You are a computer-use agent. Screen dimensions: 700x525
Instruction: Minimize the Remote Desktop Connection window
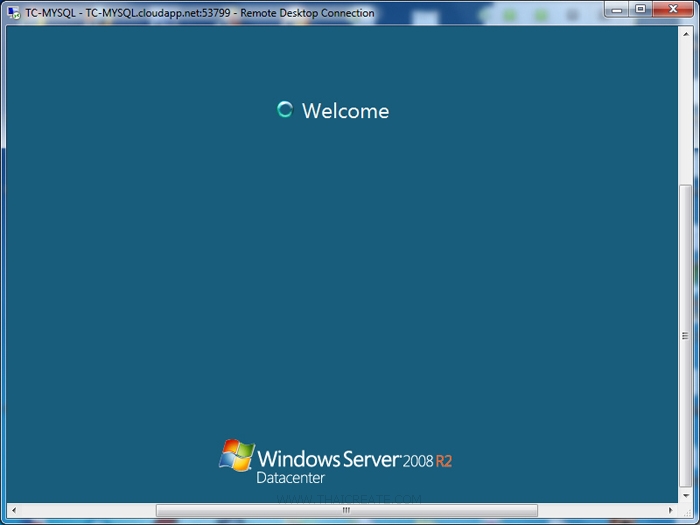(x=617, y=9)
